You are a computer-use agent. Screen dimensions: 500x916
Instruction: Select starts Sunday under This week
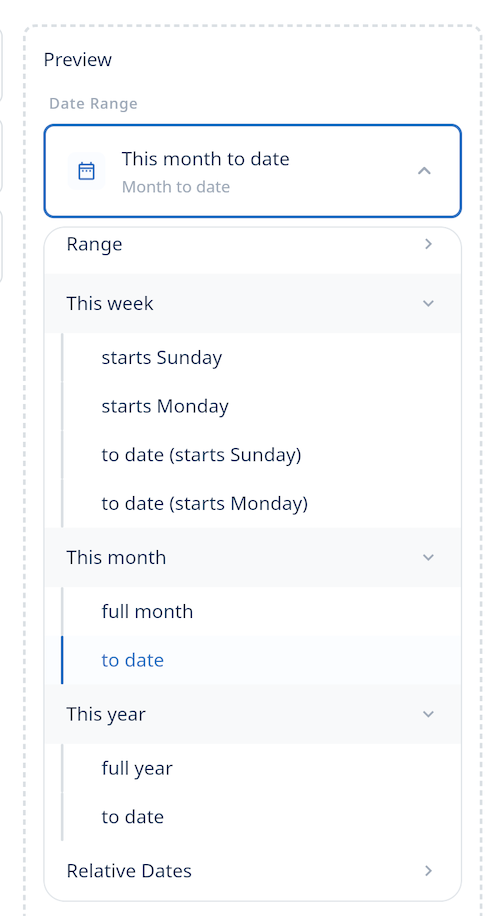point(261,358)
